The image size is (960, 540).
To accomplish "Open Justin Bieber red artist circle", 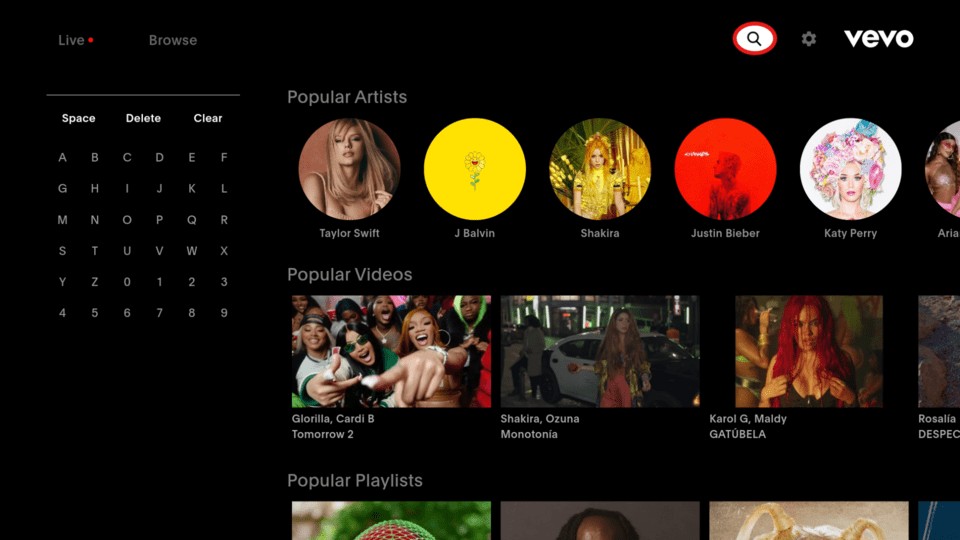I will coord(726,169).
